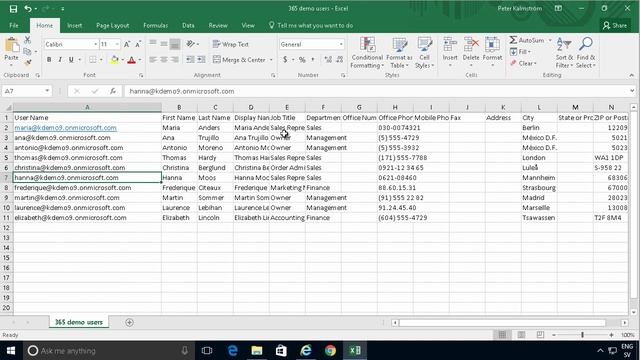Click the Fill Color yellow swatch
The image size is (640, 360).
point(114,60)
